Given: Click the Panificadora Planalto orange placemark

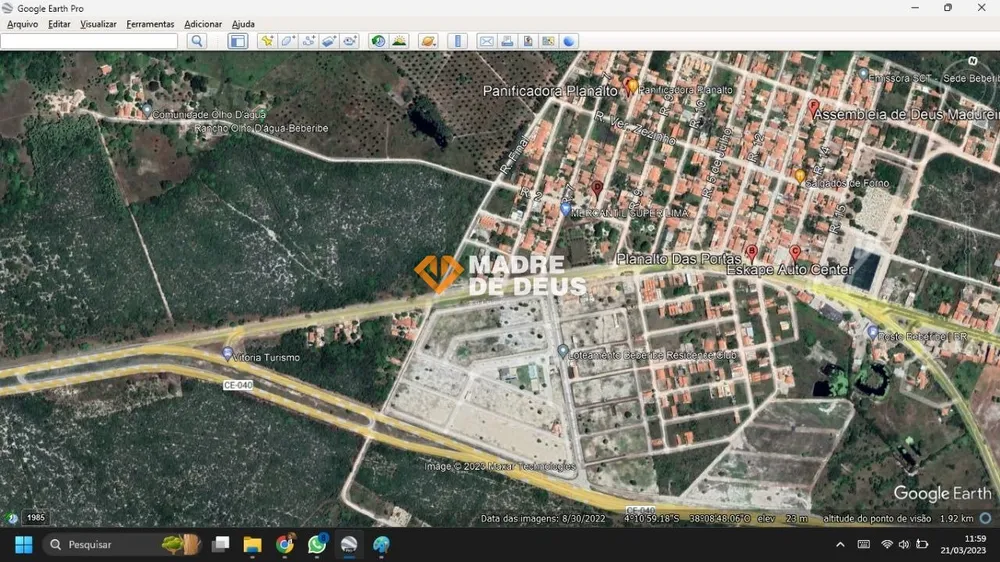Looking at the screenshot, I should tap(631, 85).
